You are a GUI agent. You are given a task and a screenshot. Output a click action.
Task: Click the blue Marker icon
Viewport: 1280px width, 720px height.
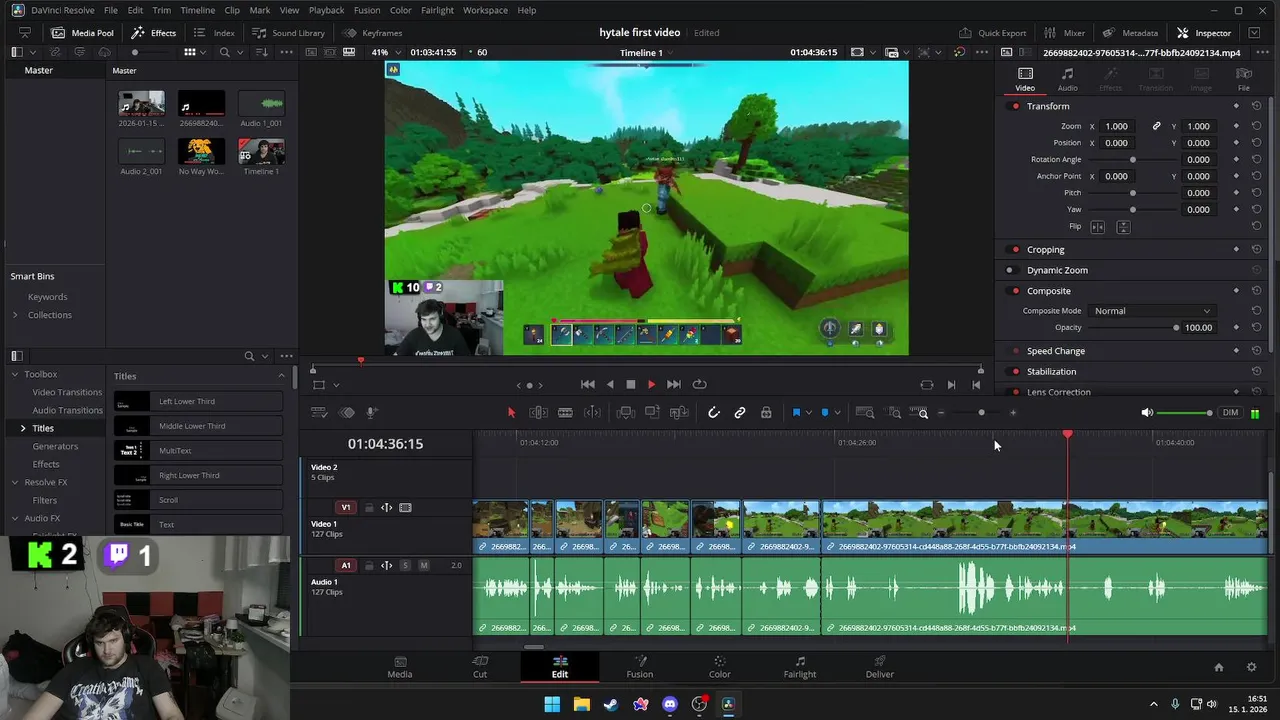coord(825,412)
